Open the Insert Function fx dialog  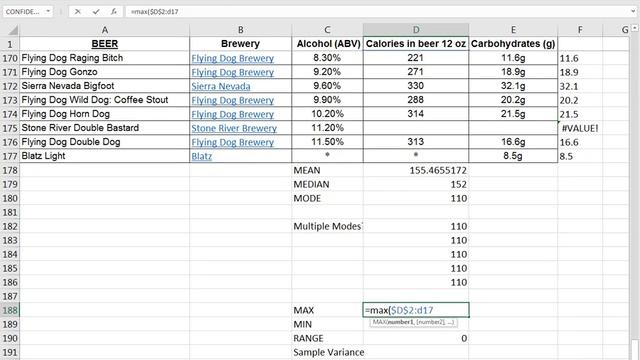point(114,11)
